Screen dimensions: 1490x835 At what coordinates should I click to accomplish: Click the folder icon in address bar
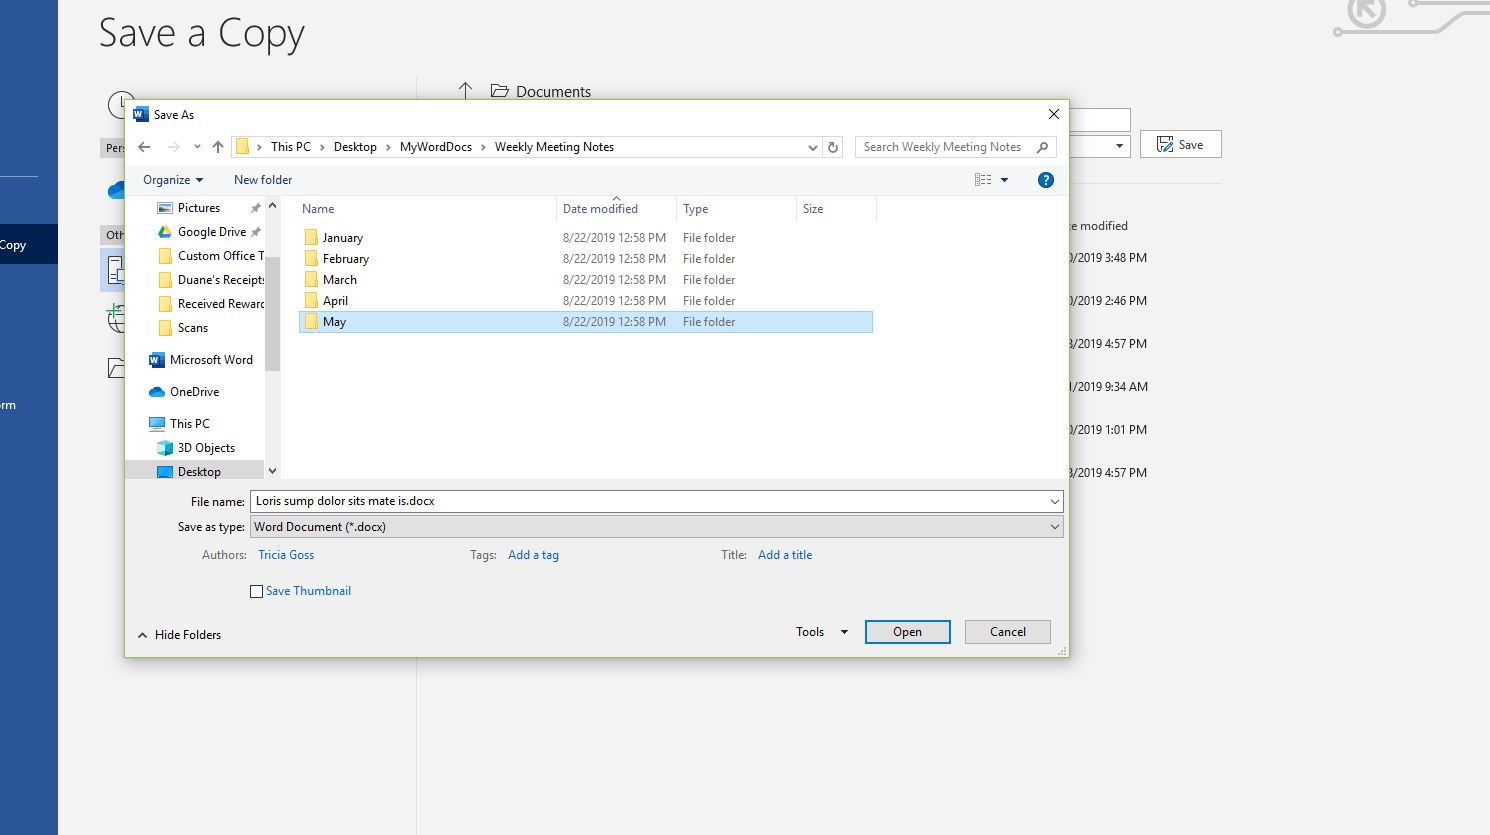click(x=242, y=147)
